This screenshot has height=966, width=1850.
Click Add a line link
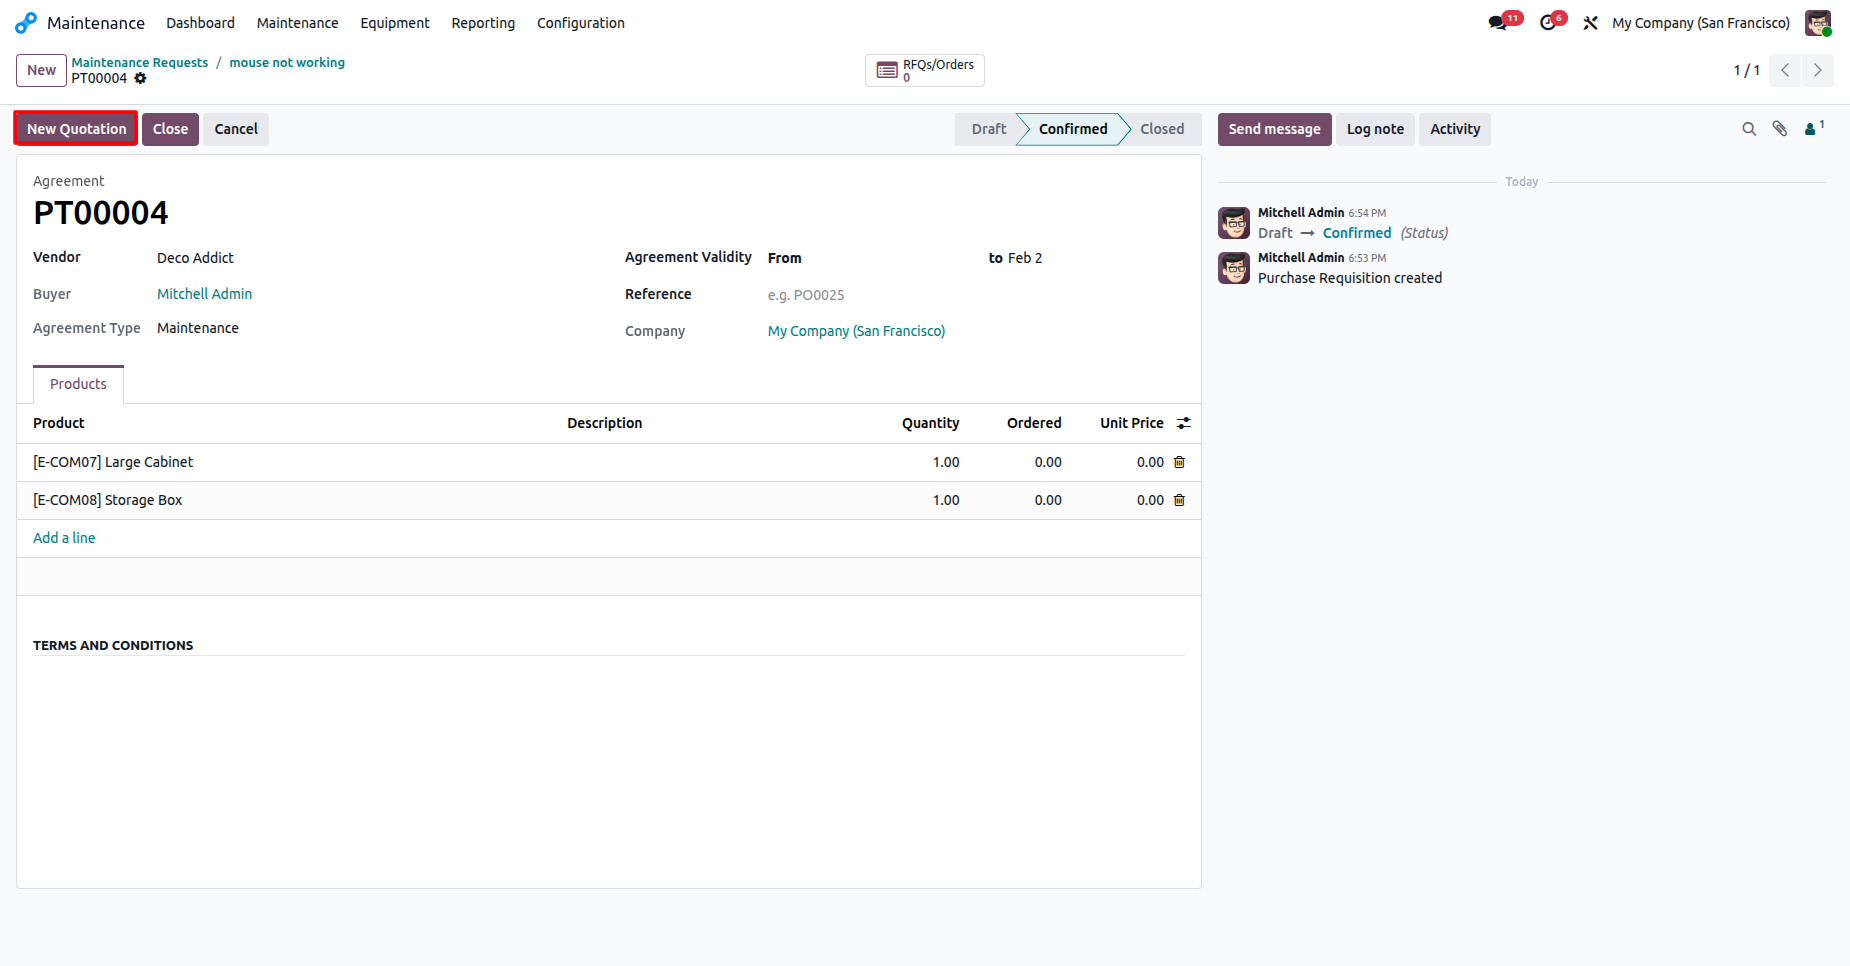[64, 538]
